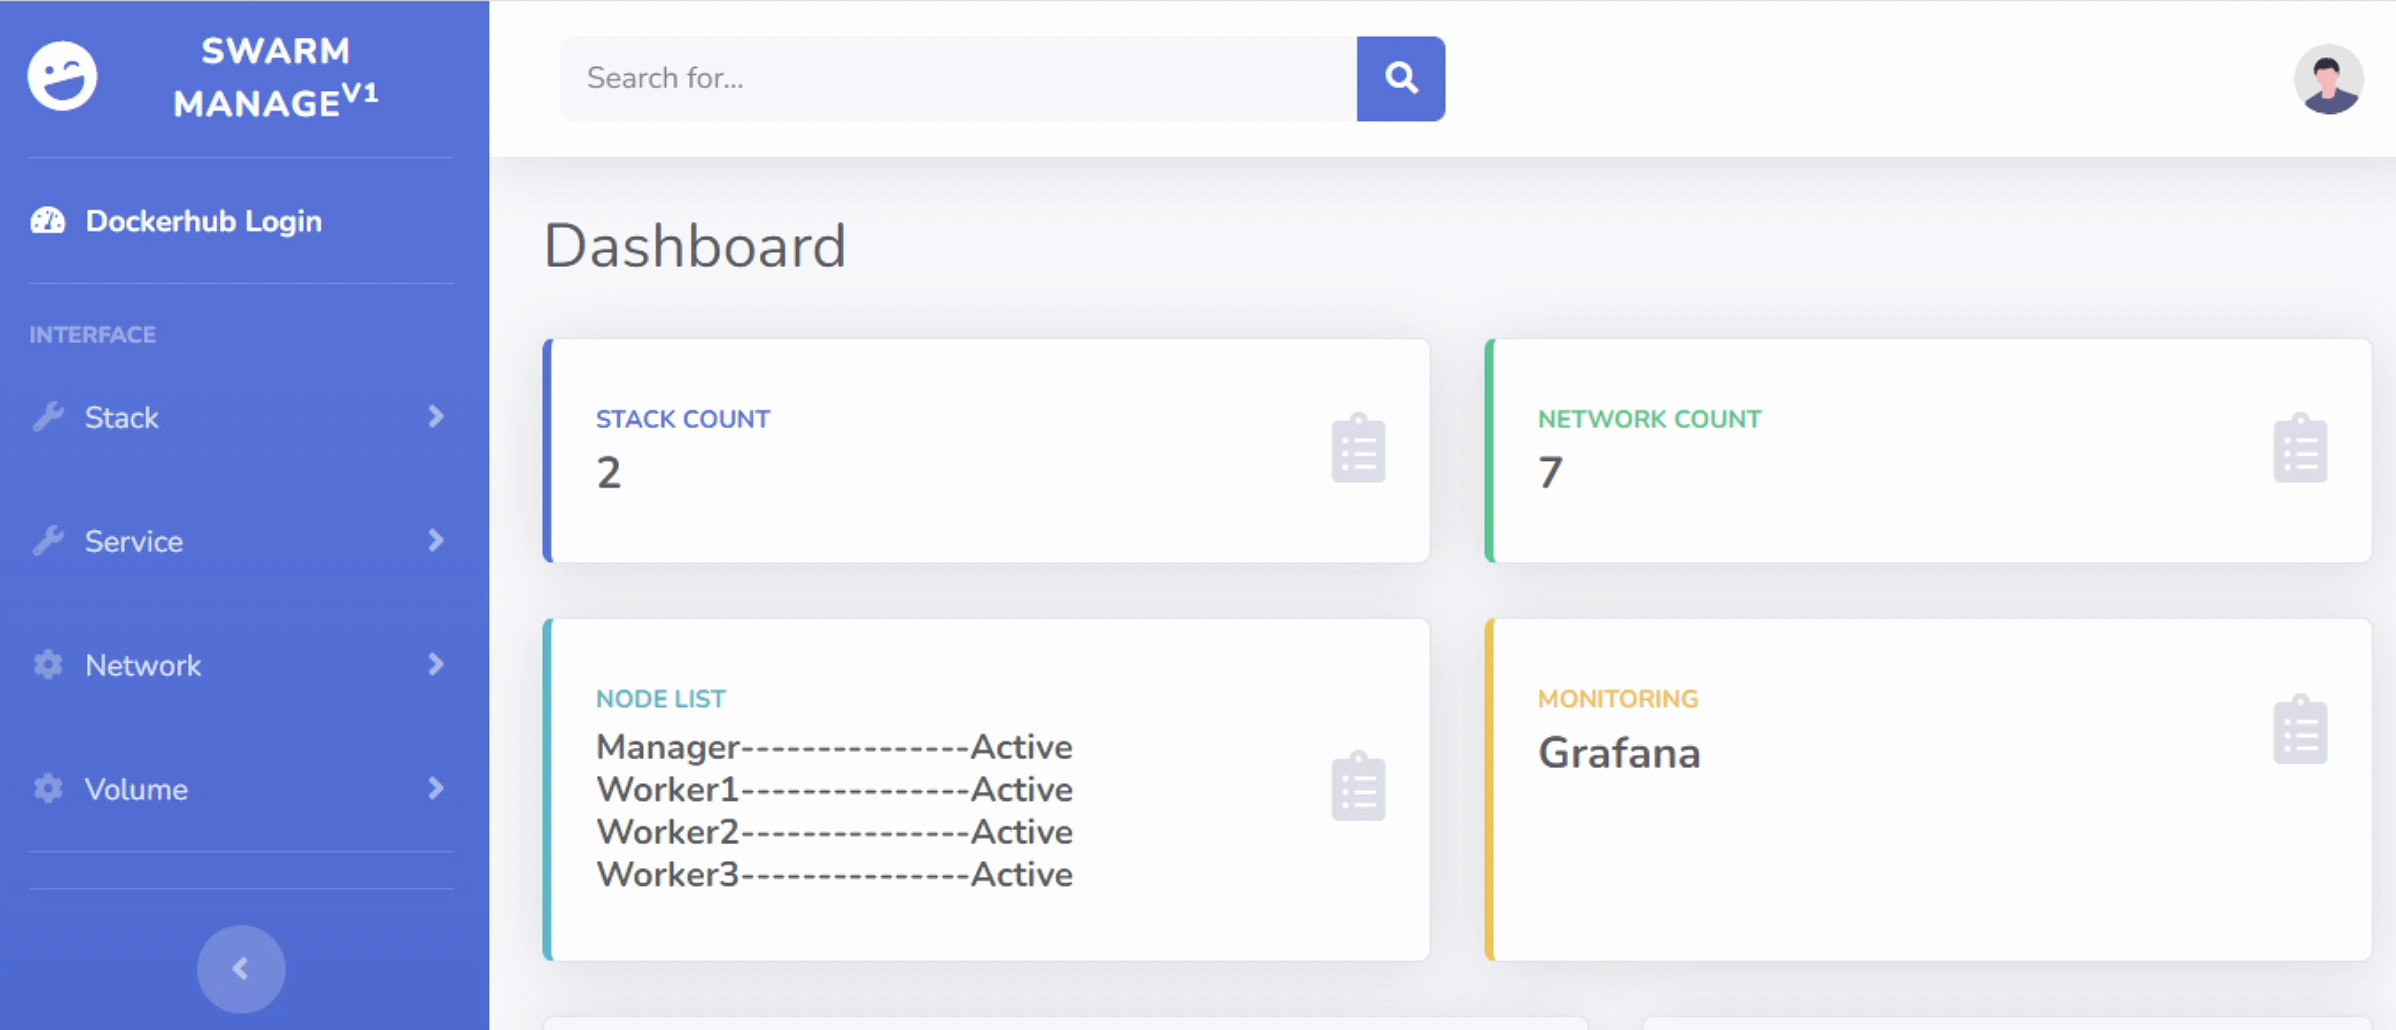Screen dimensions: 2396x1030
Task: Click the Dockerhub Login dashboard gauge icon
Action: (x=47, y=221)
